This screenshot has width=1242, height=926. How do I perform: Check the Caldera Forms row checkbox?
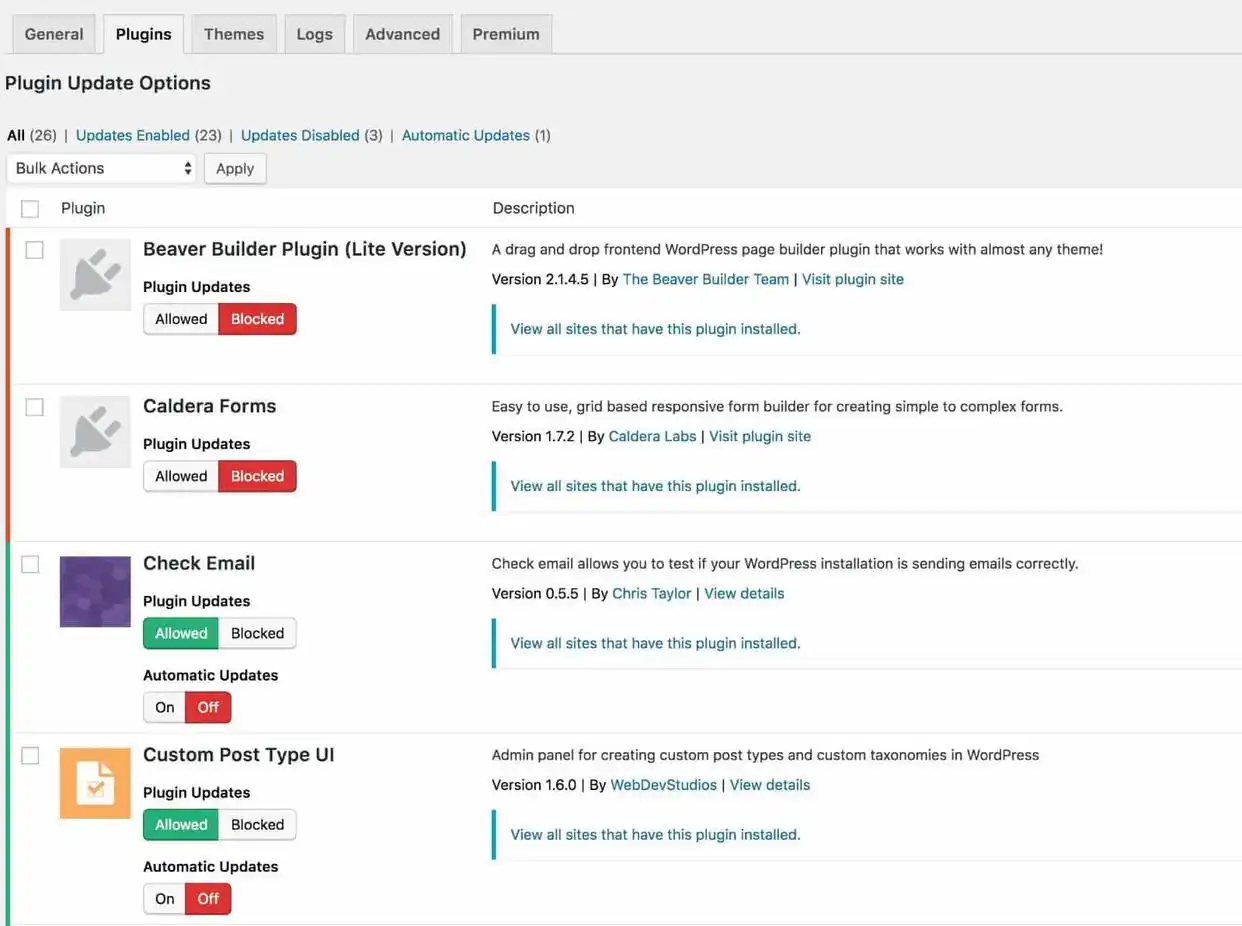pyautogui.click(x=34, y=407)
